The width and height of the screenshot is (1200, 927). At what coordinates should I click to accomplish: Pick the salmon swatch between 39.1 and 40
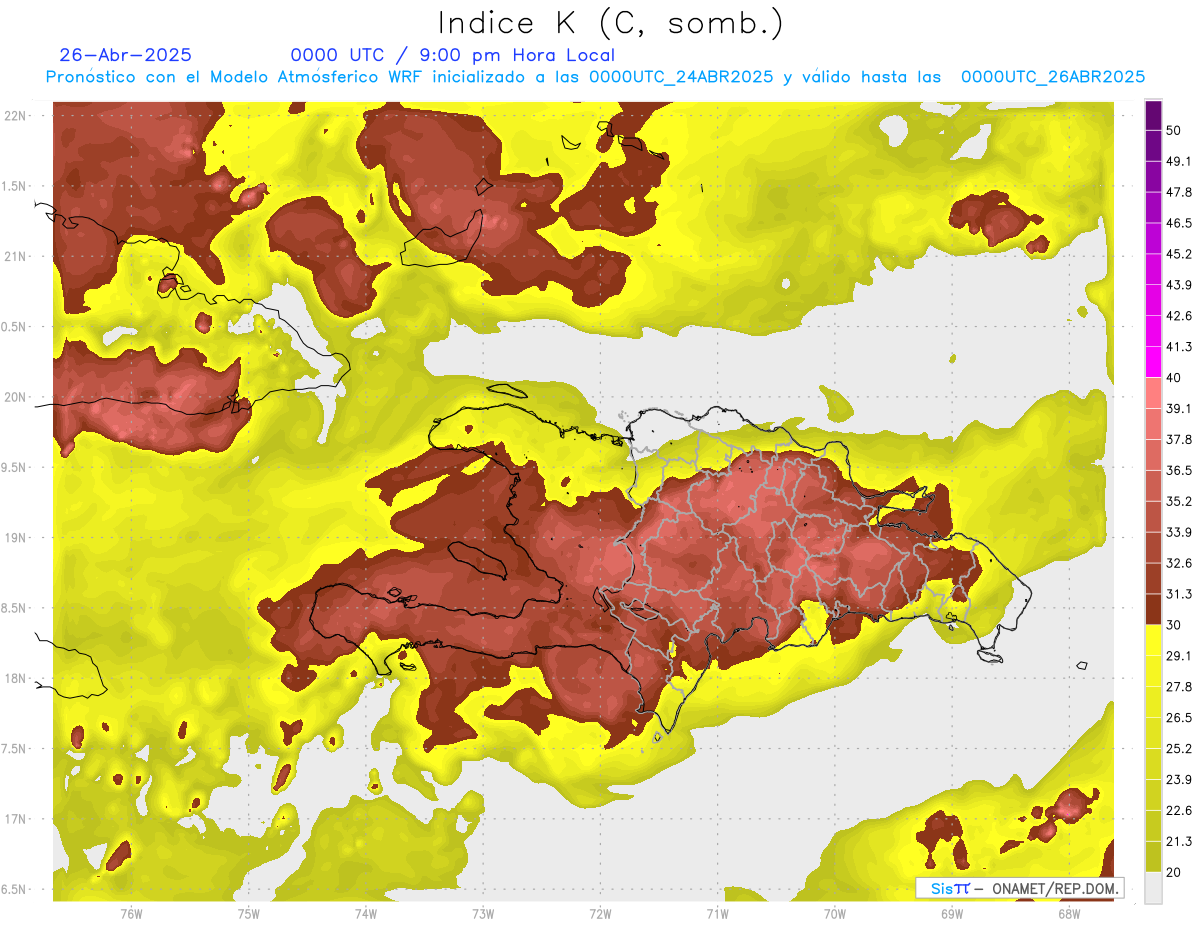1153,393
